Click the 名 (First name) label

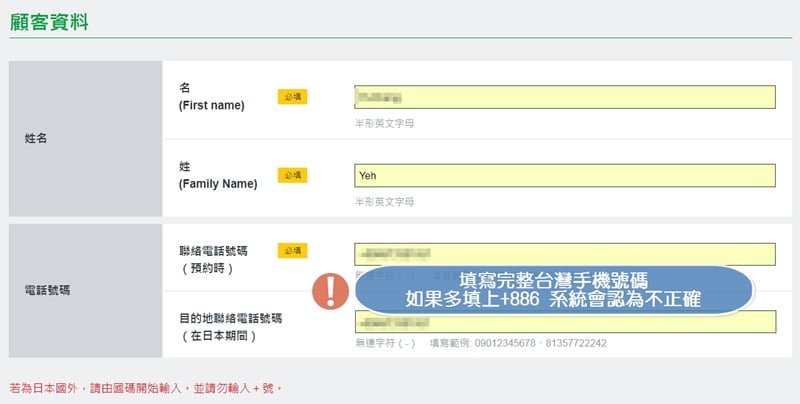tap(211, 96)
